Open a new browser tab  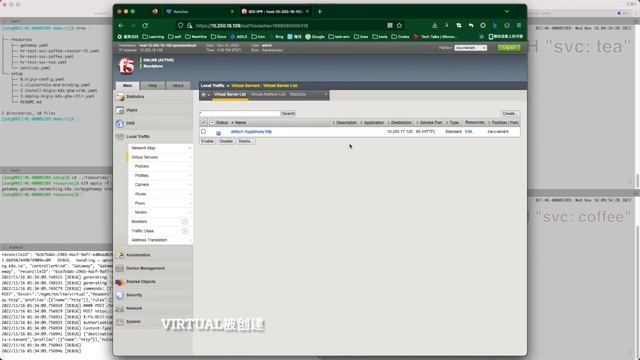click(320, 11)
